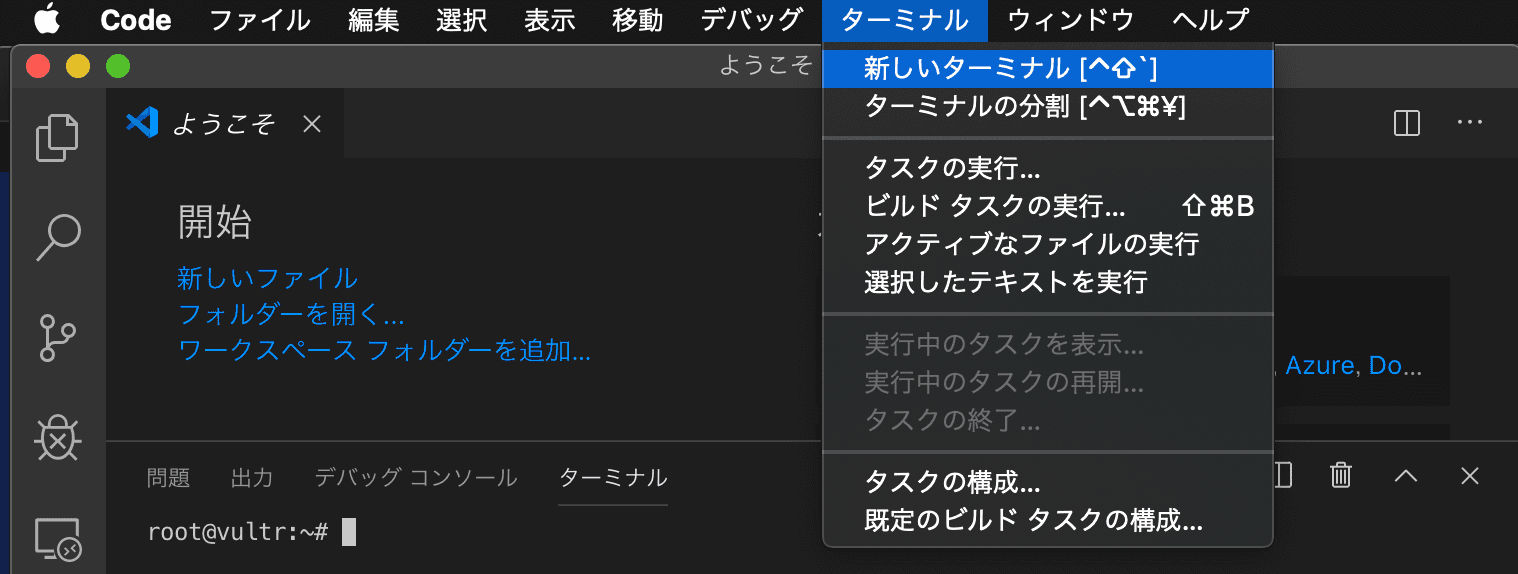
Task: Click the split editor icon
Action: tap(1407, 123)
